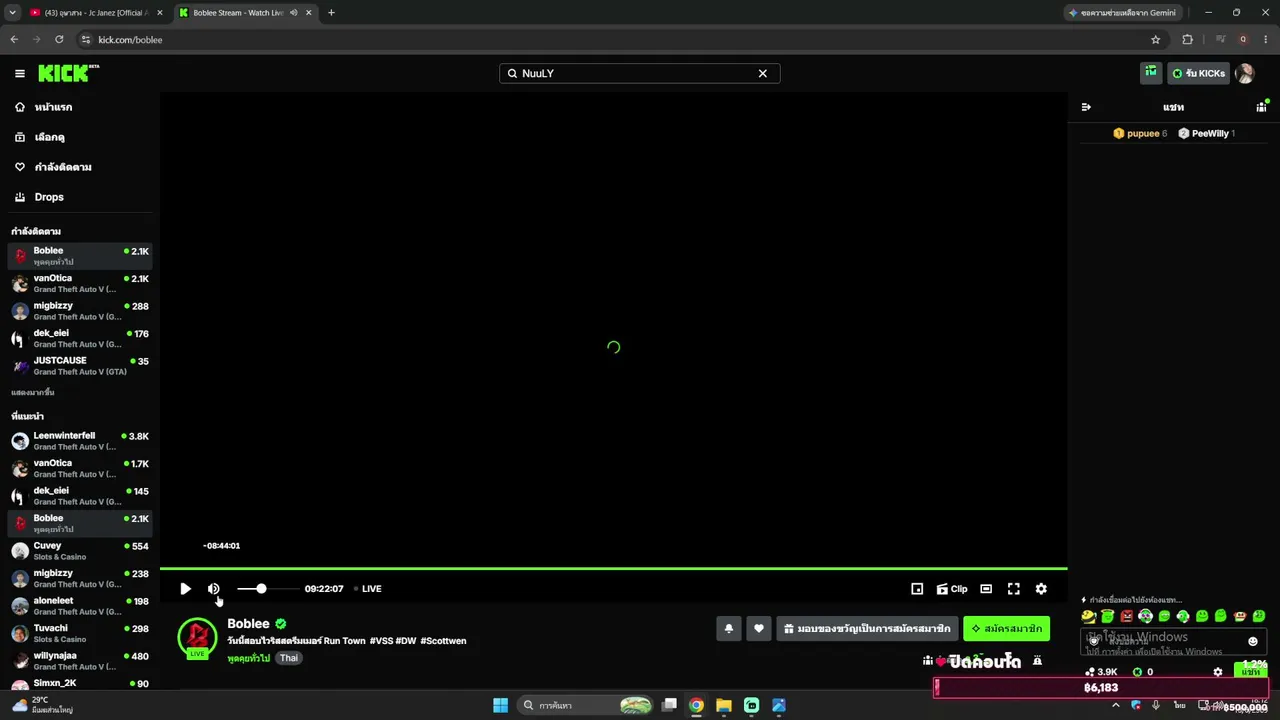Bookmark this page with star icon
This screenshot has height=720, width=1280.
1156,40
